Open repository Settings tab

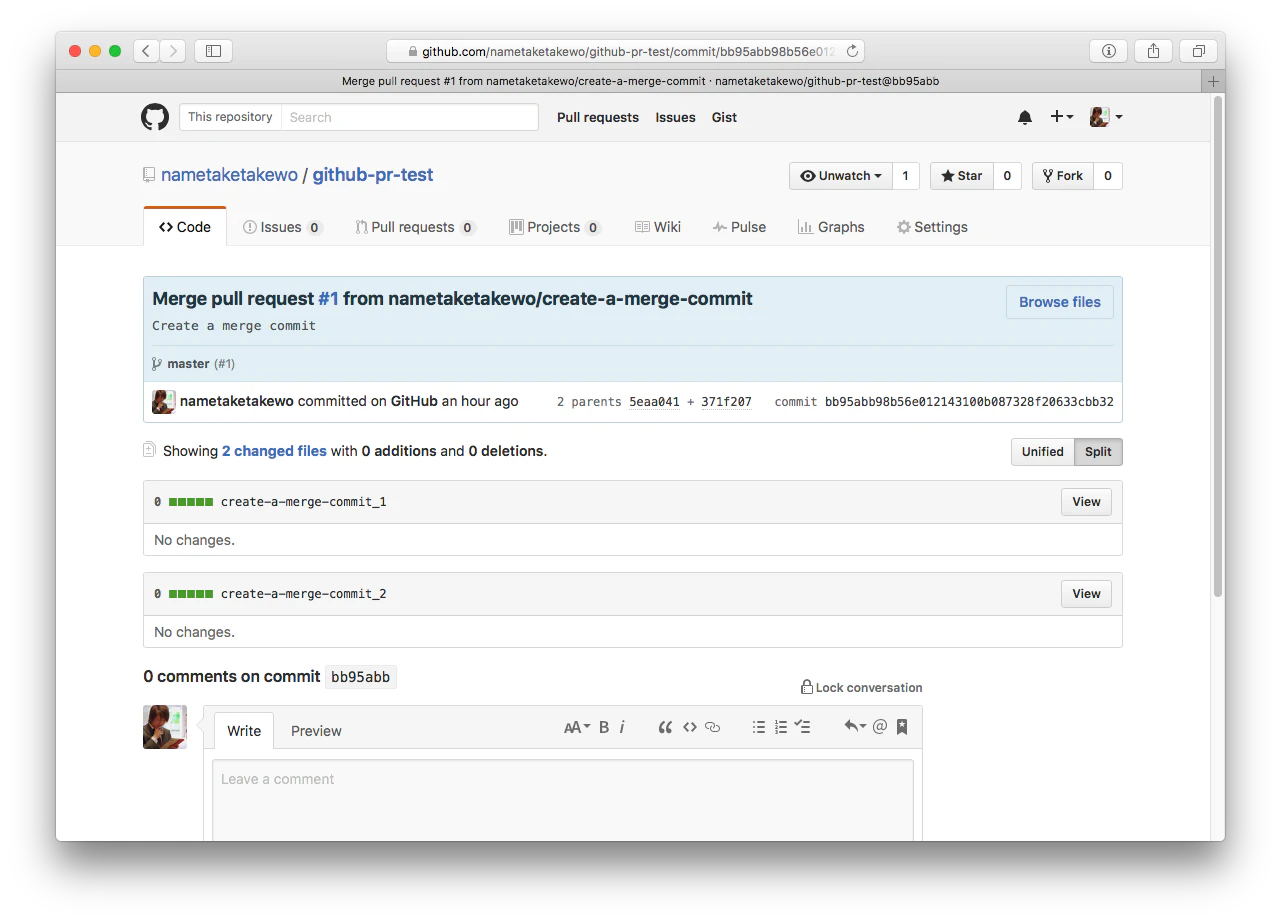point(932,227)
